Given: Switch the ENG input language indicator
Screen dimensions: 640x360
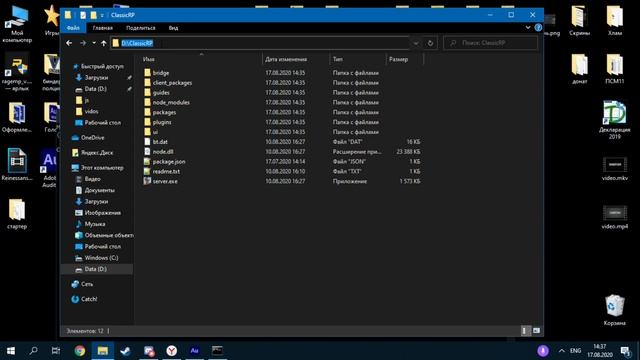Looking at the screenshot, I should [575, 351].
